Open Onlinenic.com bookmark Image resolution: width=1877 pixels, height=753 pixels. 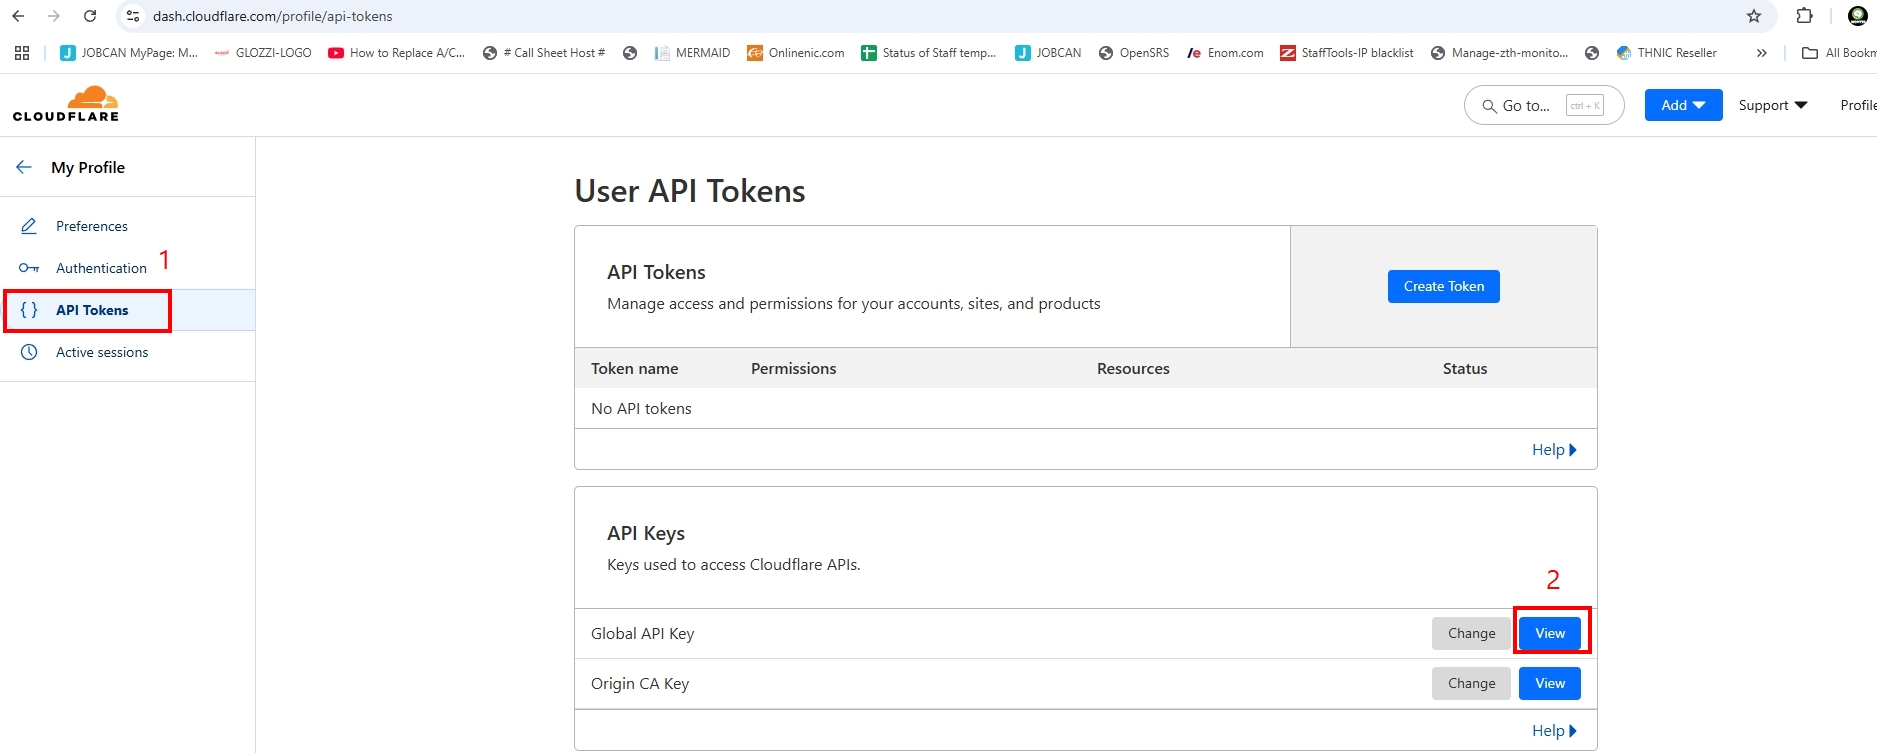(x=796, y=53)
